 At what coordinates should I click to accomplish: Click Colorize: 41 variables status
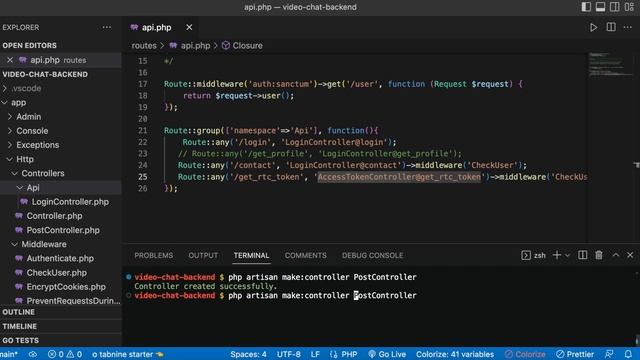coord(455,354)
